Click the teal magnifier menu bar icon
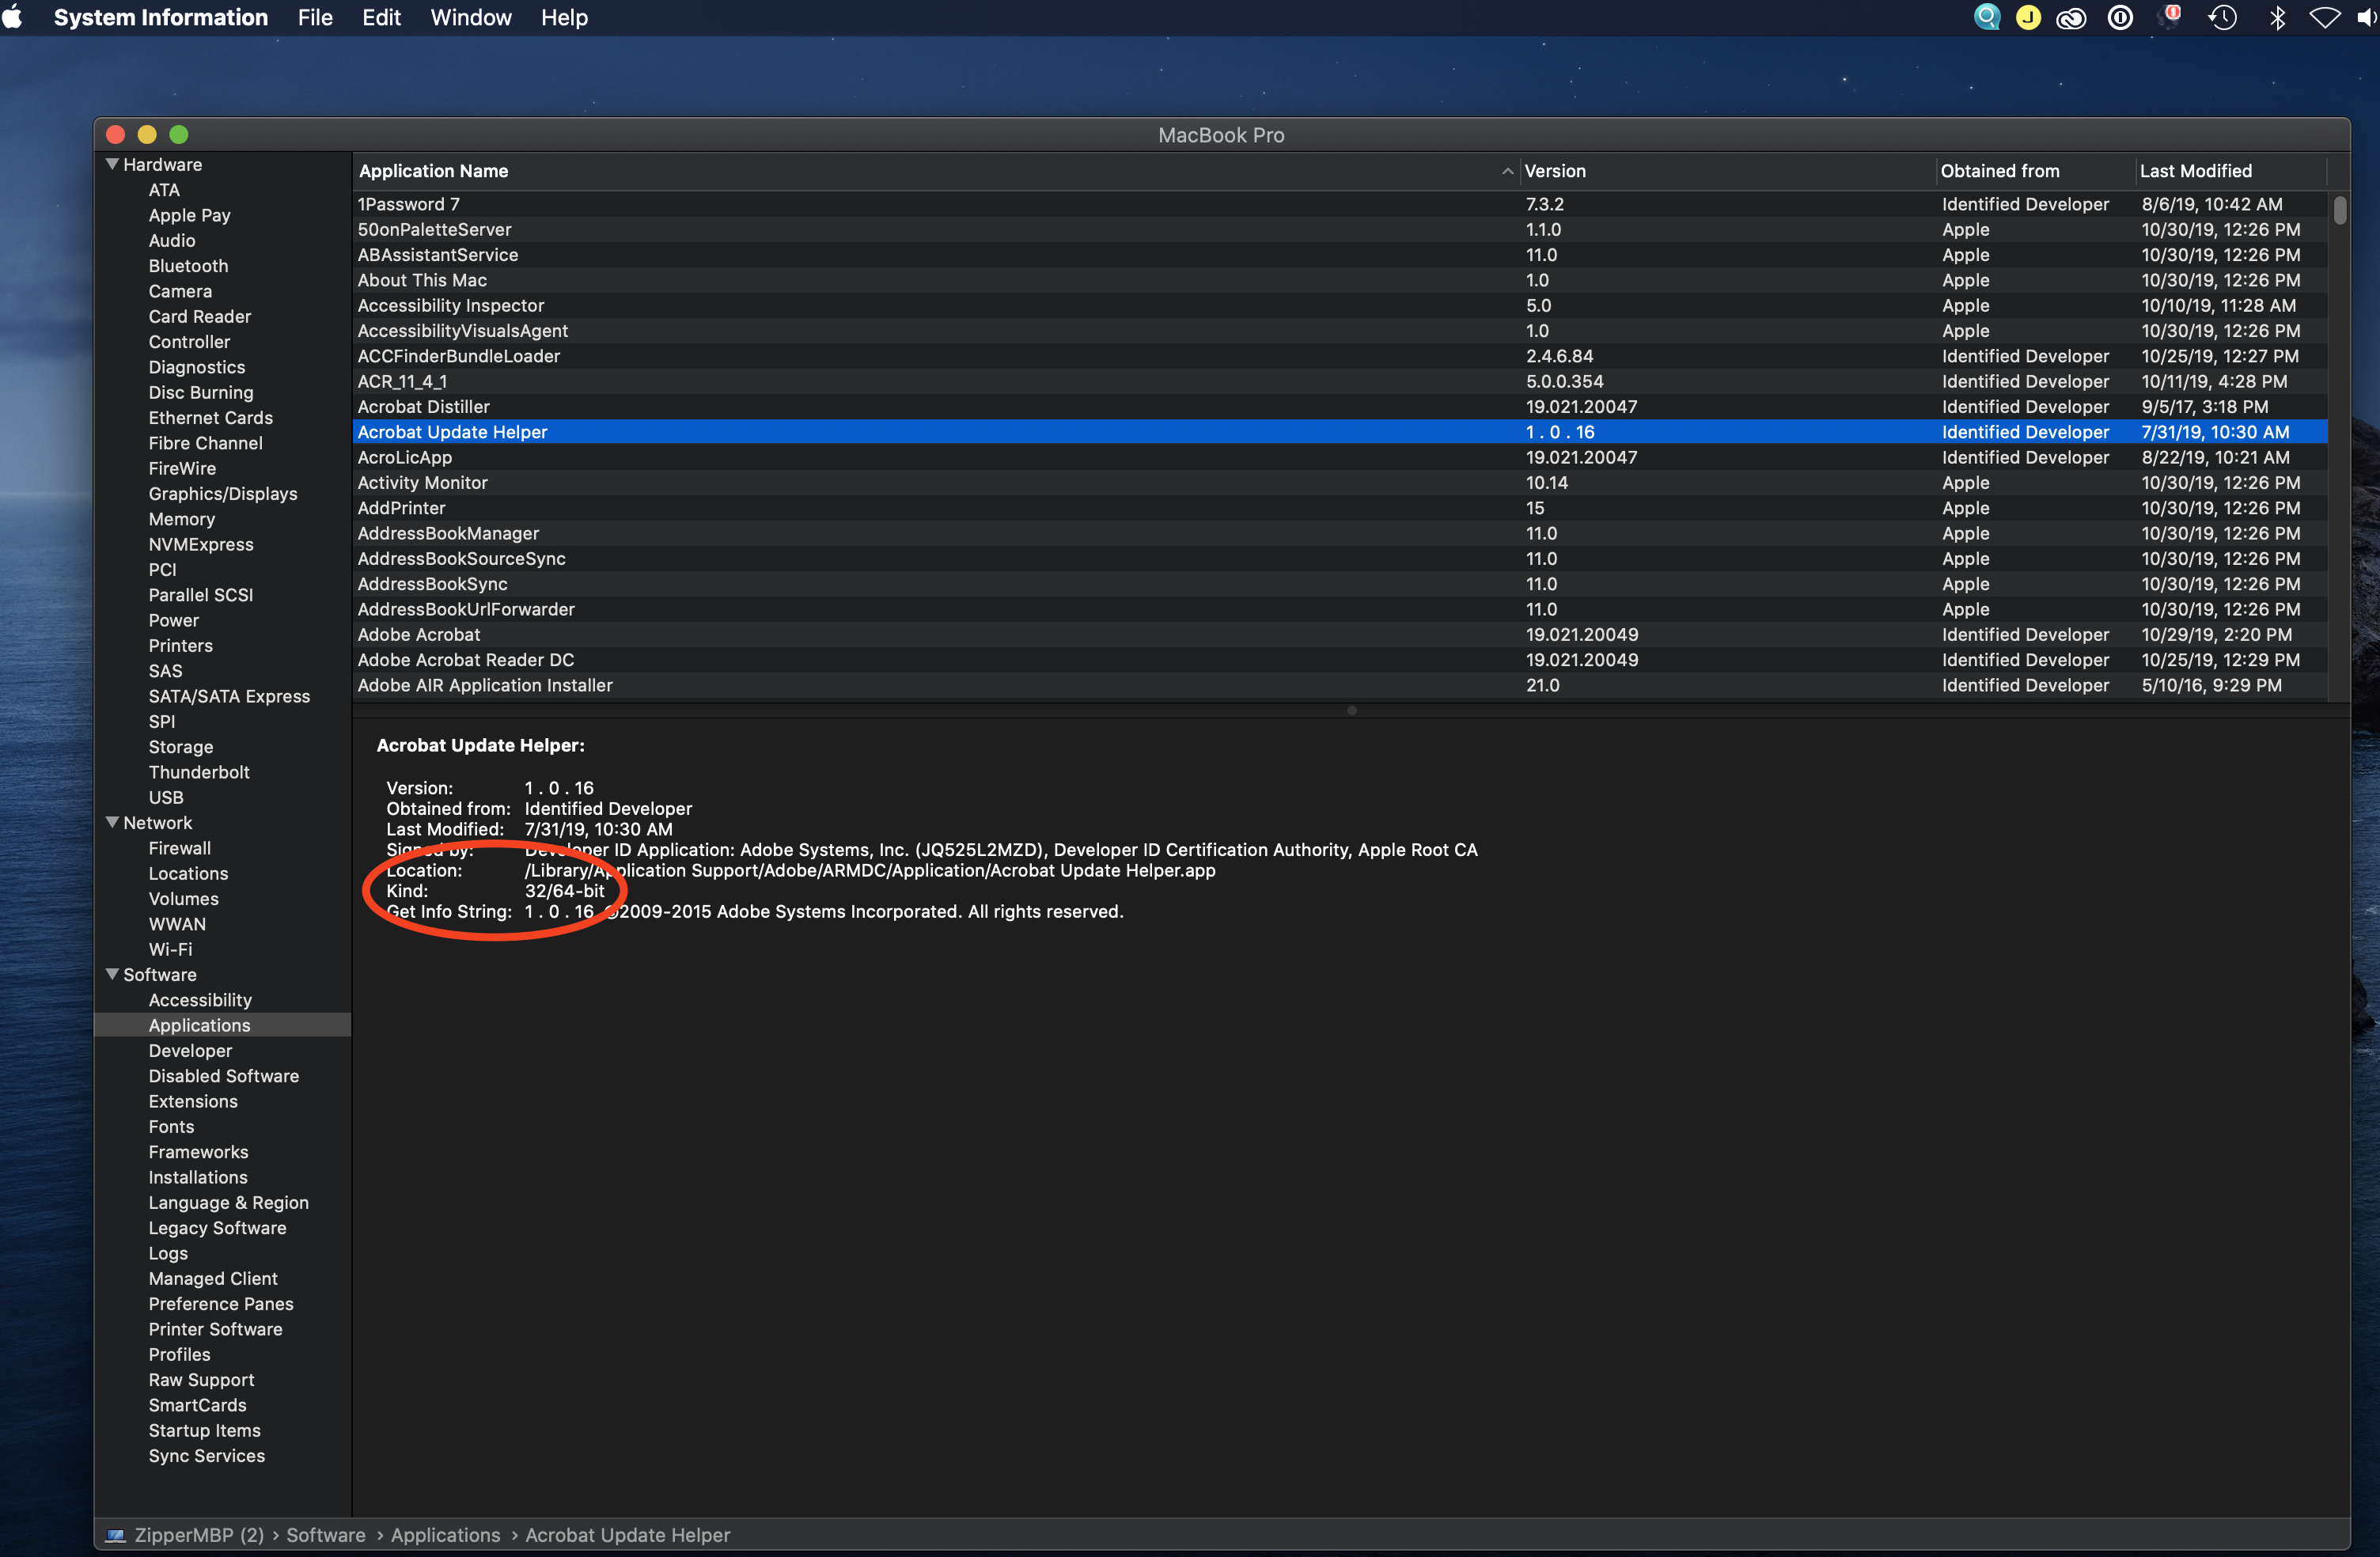Image resolution: width=2380 pixels, height=1557 pixels. tap(1987, 18)
